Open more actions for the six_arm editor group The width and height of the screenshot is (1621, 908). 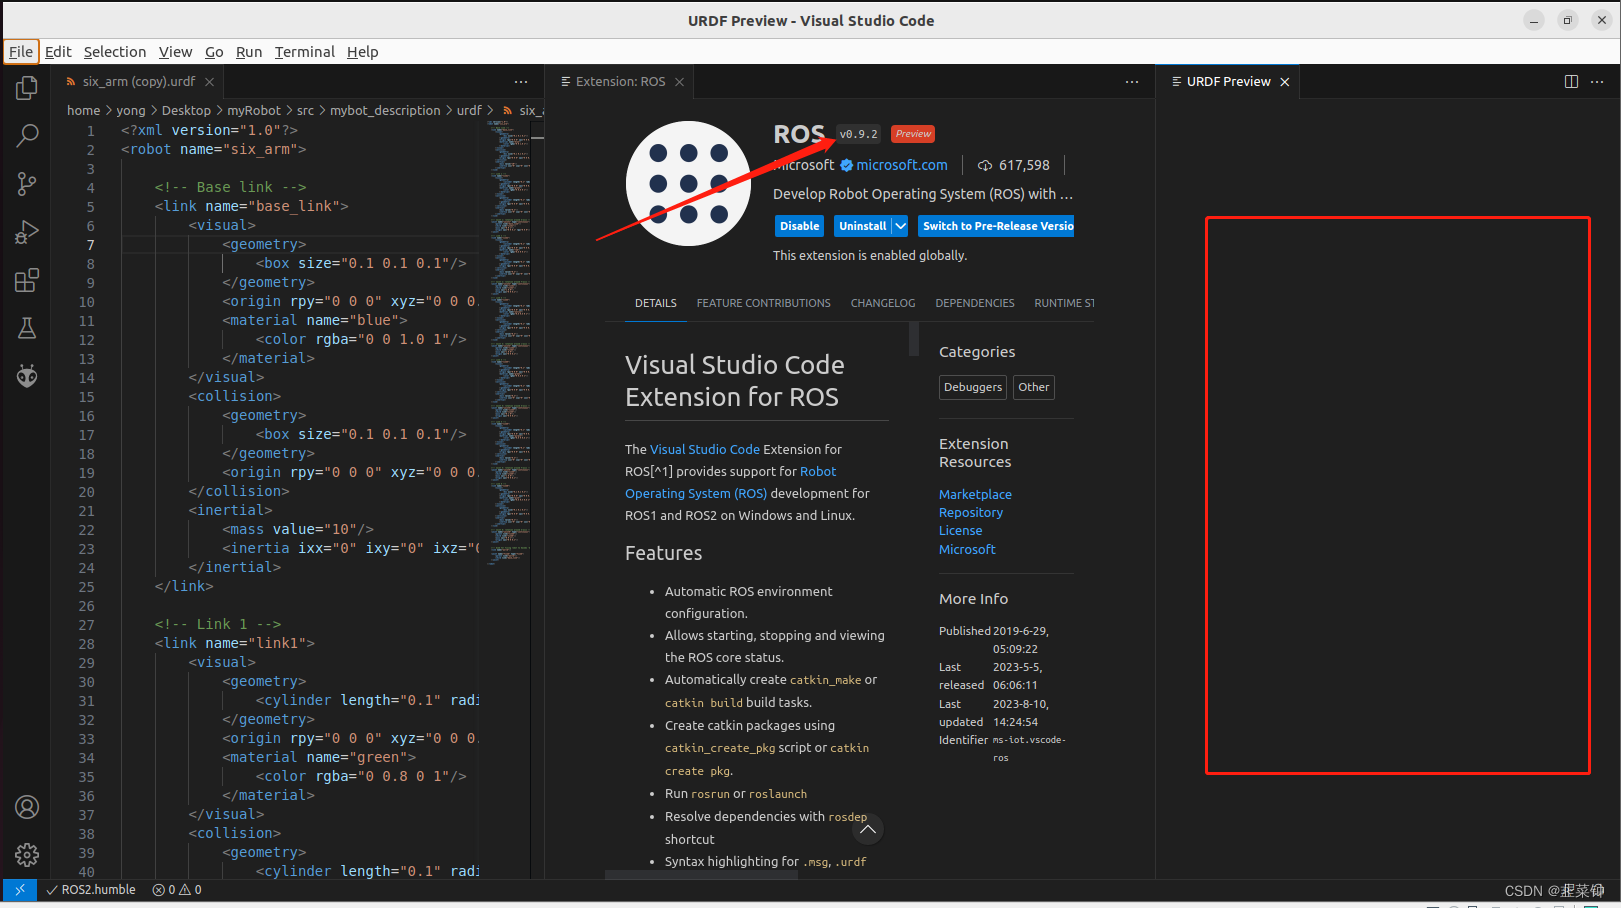[521, 82]
